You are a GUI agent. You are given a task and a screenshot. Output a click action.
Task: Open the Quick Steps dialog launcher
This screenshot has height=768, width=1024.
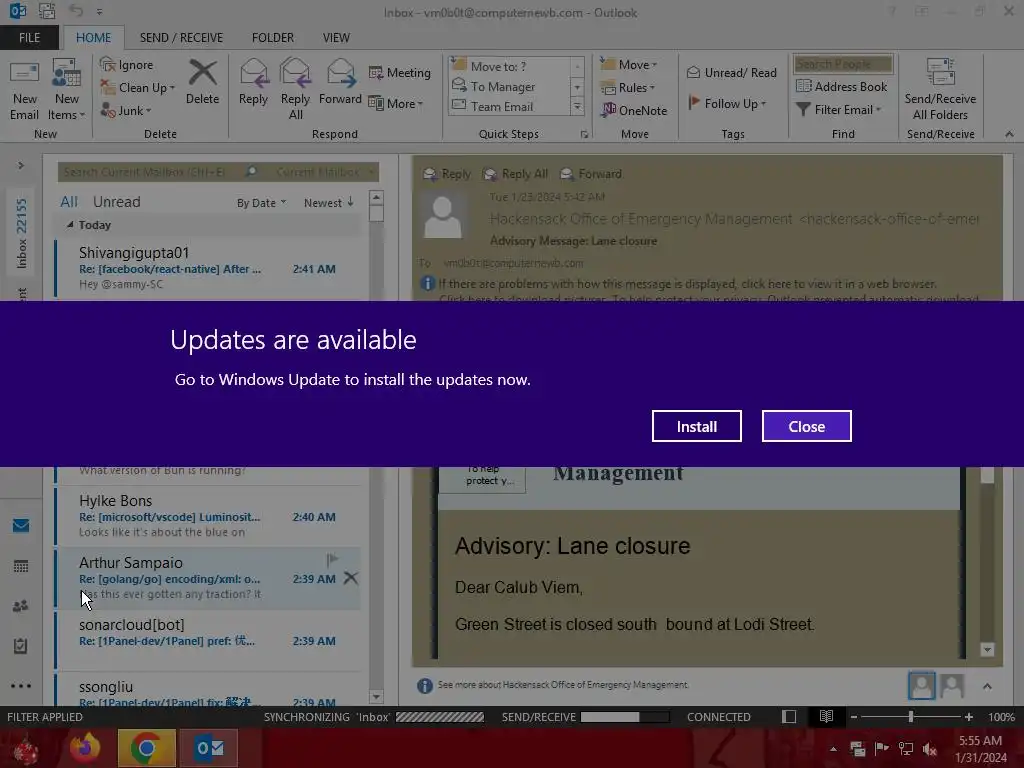point(584,135)
